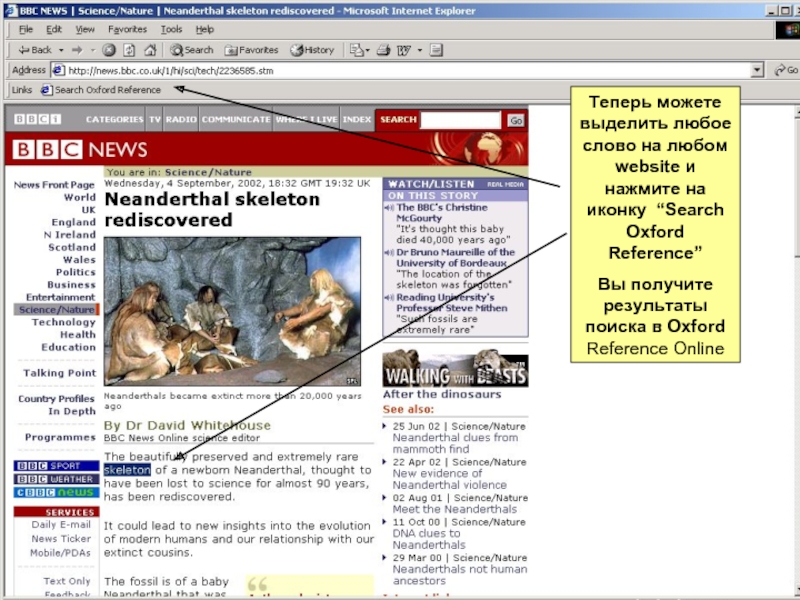Open New evidence of Neanderthal violence

click(449, 479)
